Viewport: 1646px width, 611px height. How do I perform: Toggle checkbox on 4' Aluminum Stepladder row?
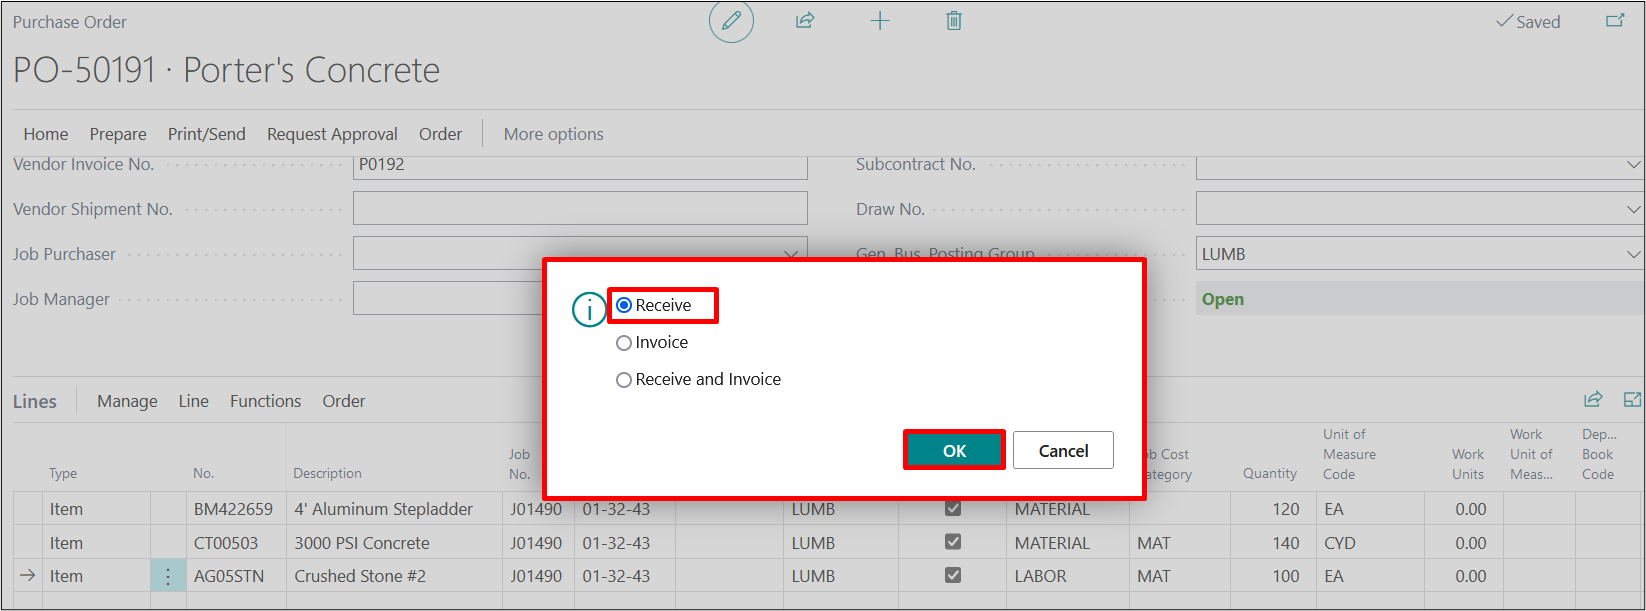tap(953, 509)
